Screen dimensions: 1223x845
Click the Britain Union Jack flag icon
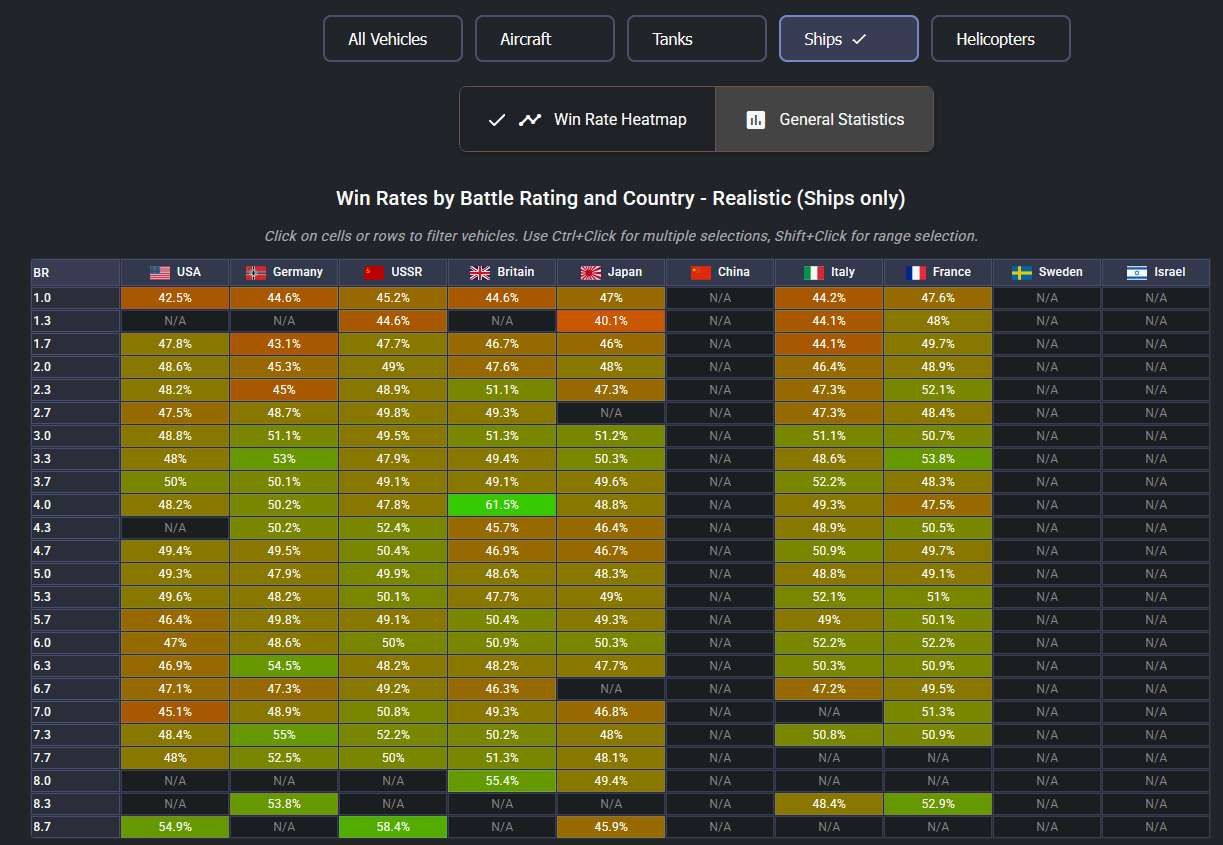click(x=480, y=272)
